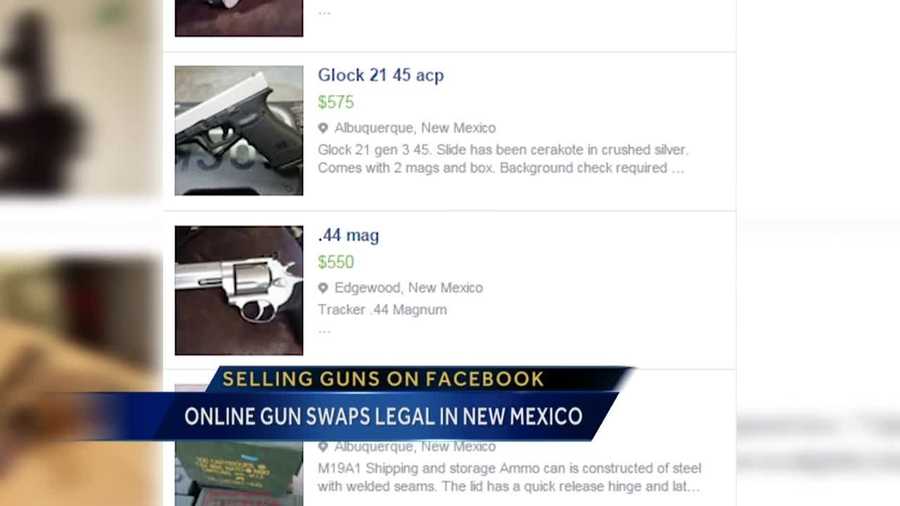Select the $575 price of the Glock listing

click(336, 102)
